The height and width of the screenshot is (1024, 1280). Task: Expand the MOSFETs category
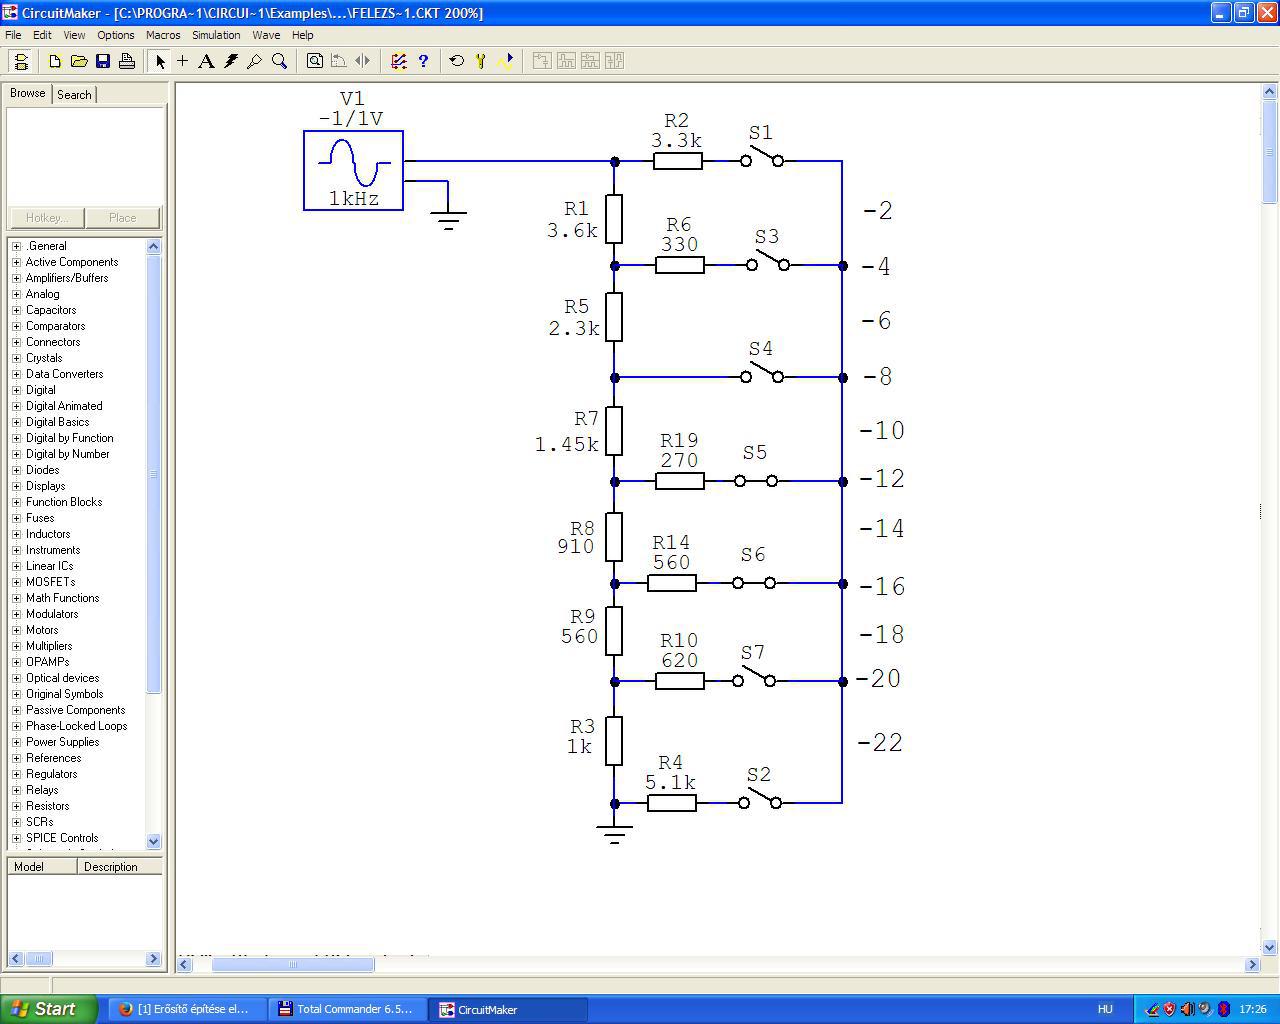16,582
